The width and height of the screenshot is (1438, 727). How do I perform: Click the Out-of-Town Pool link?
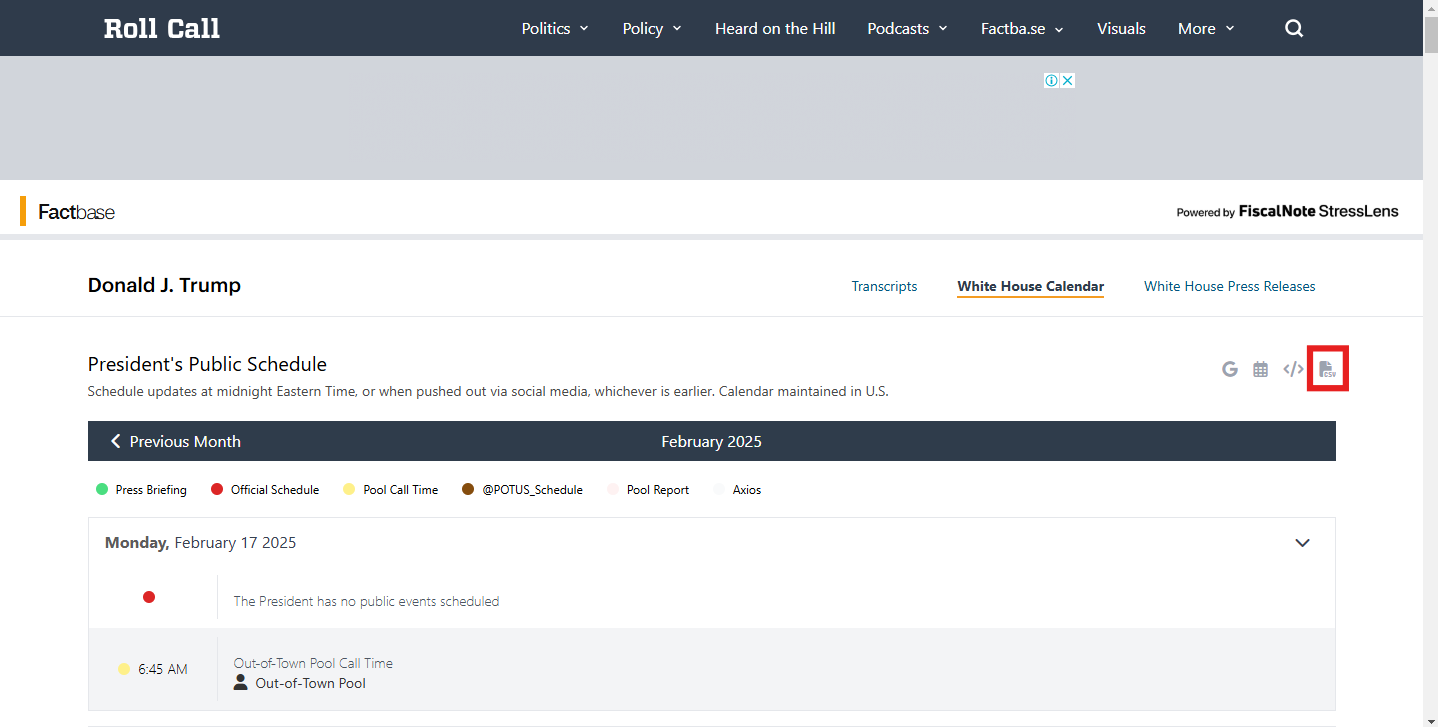click(311, 683)
